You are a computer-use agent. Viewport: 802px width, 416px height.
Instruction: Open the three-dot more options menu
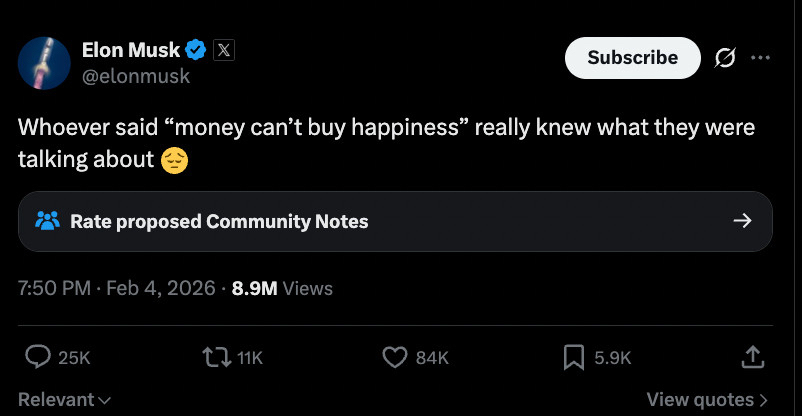tap(760, 58)
